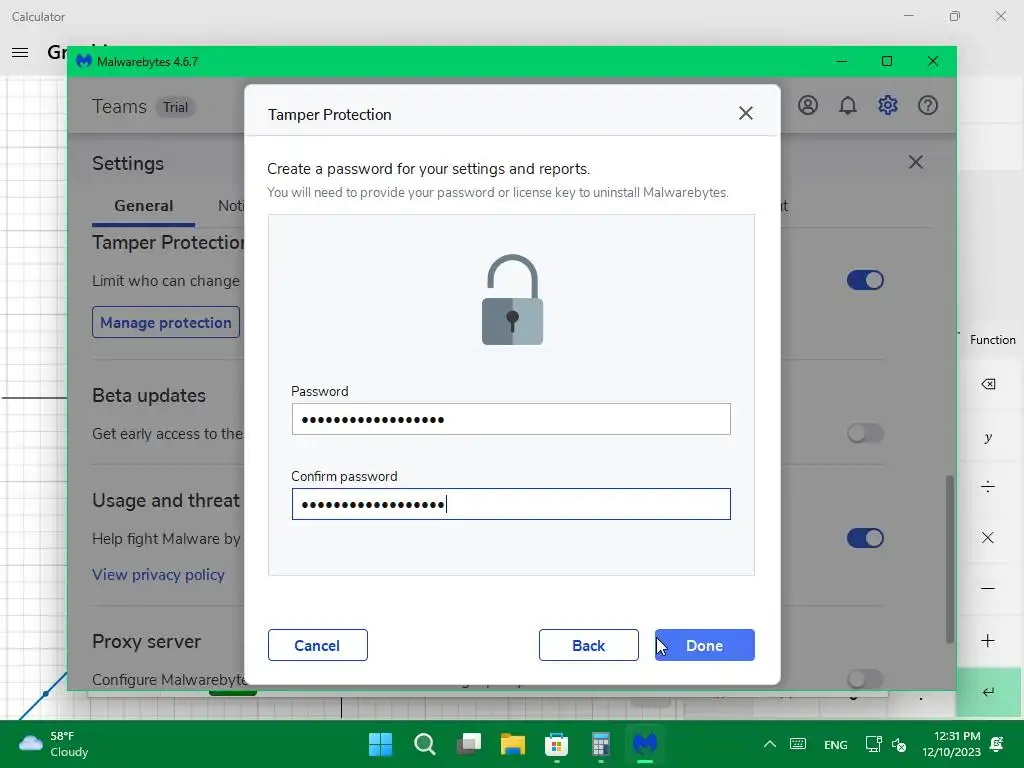This screenshot has height=768, width=1024.
Task: Click the Calculator multiply key
Action: tap(988, 537)
